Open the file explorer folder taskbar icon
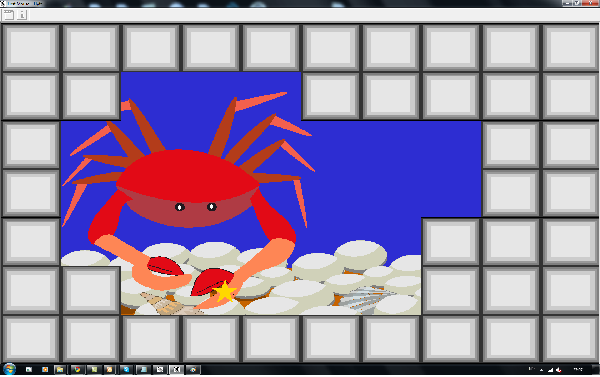Image resolution: width=600 pixels, height=377 pixels. pyautogui.click(x=60, y=369)
